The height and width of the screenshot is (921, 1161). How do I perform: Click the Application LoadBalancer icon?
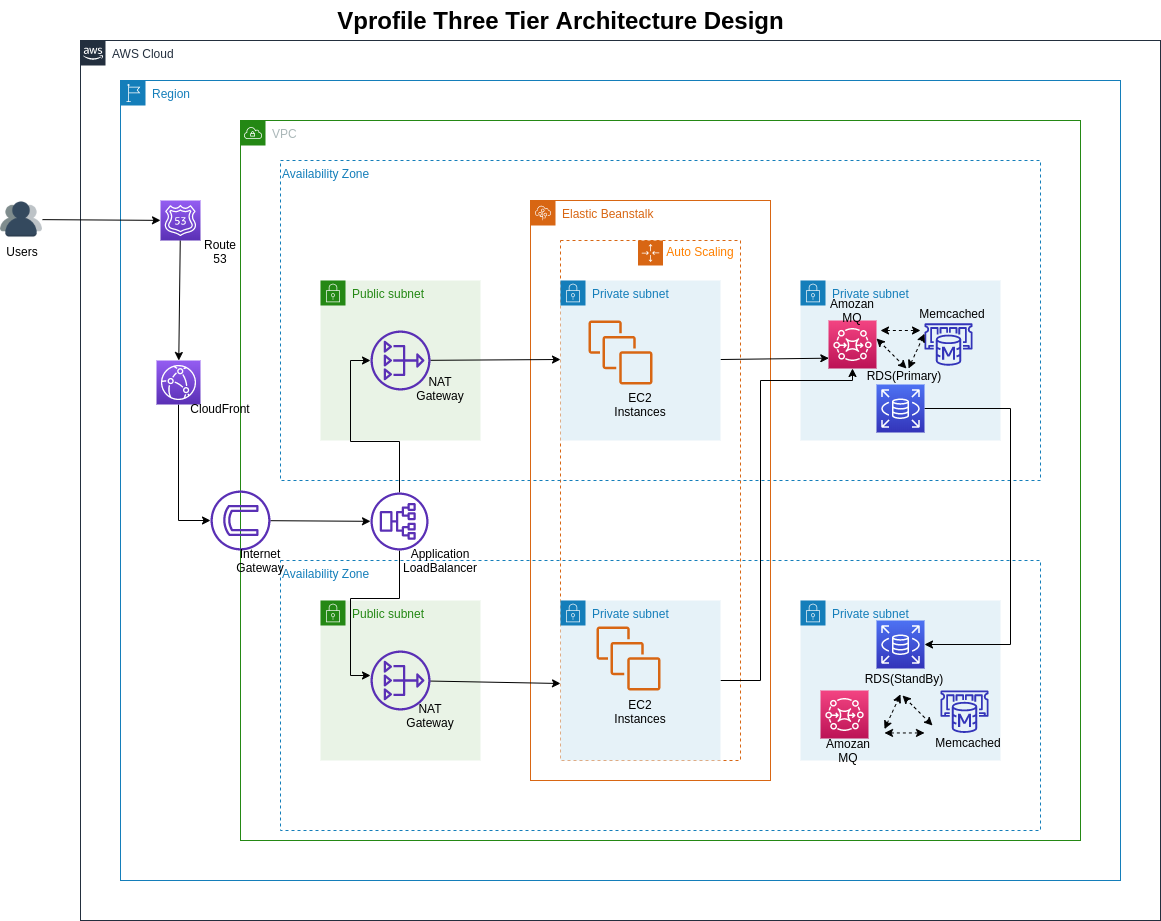400,521
